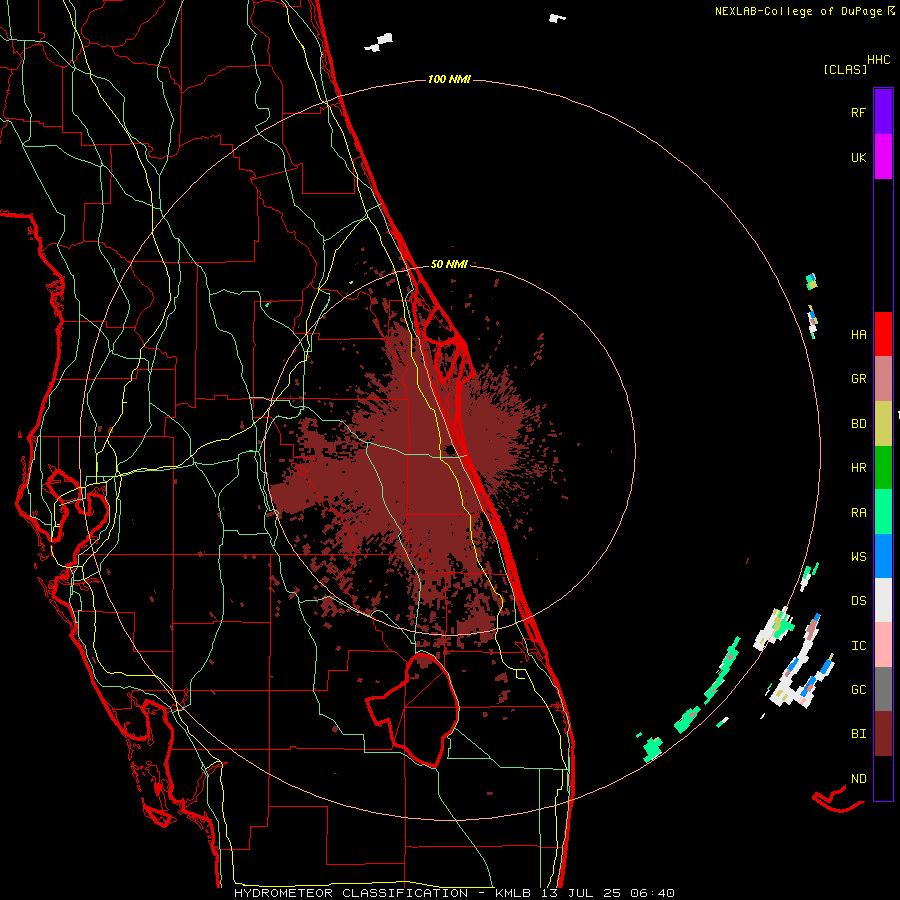Click the HHC product label
The image size is (900, 900).
[x=878, y=60]
